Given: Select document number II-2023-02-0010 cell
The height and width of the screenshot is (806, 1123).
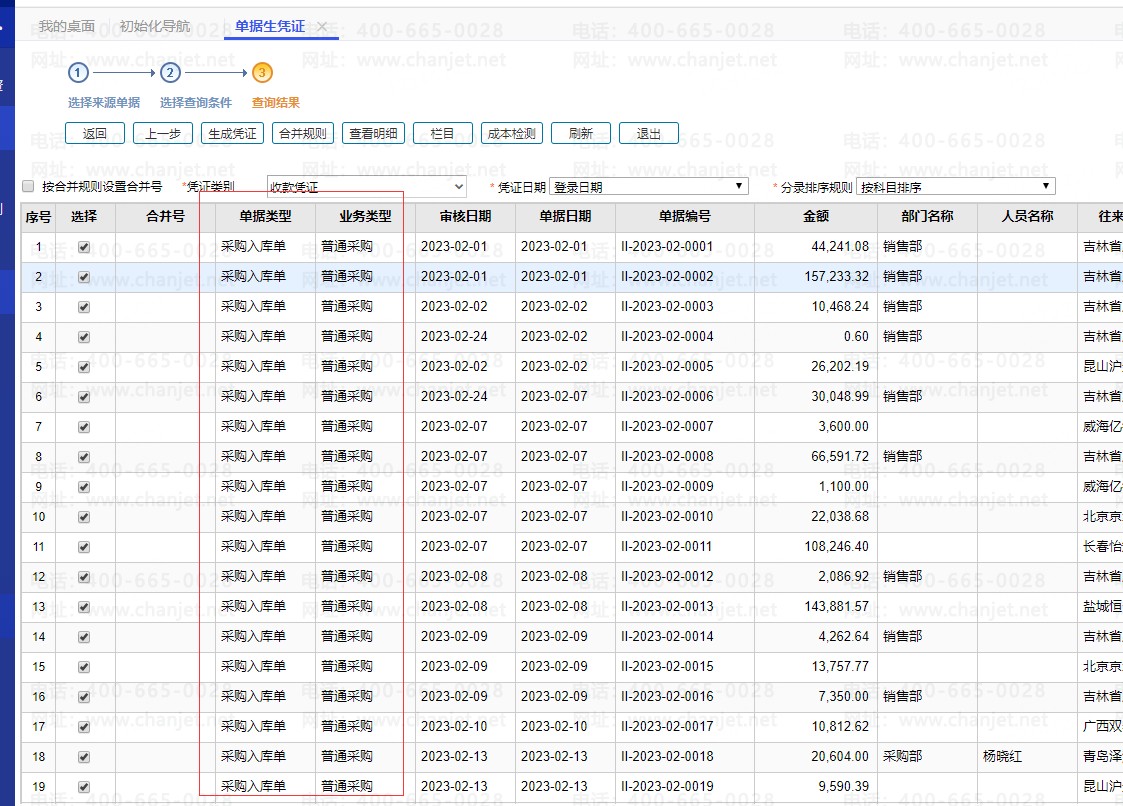Looking at the screenshot, I should (x=667, y=517).
